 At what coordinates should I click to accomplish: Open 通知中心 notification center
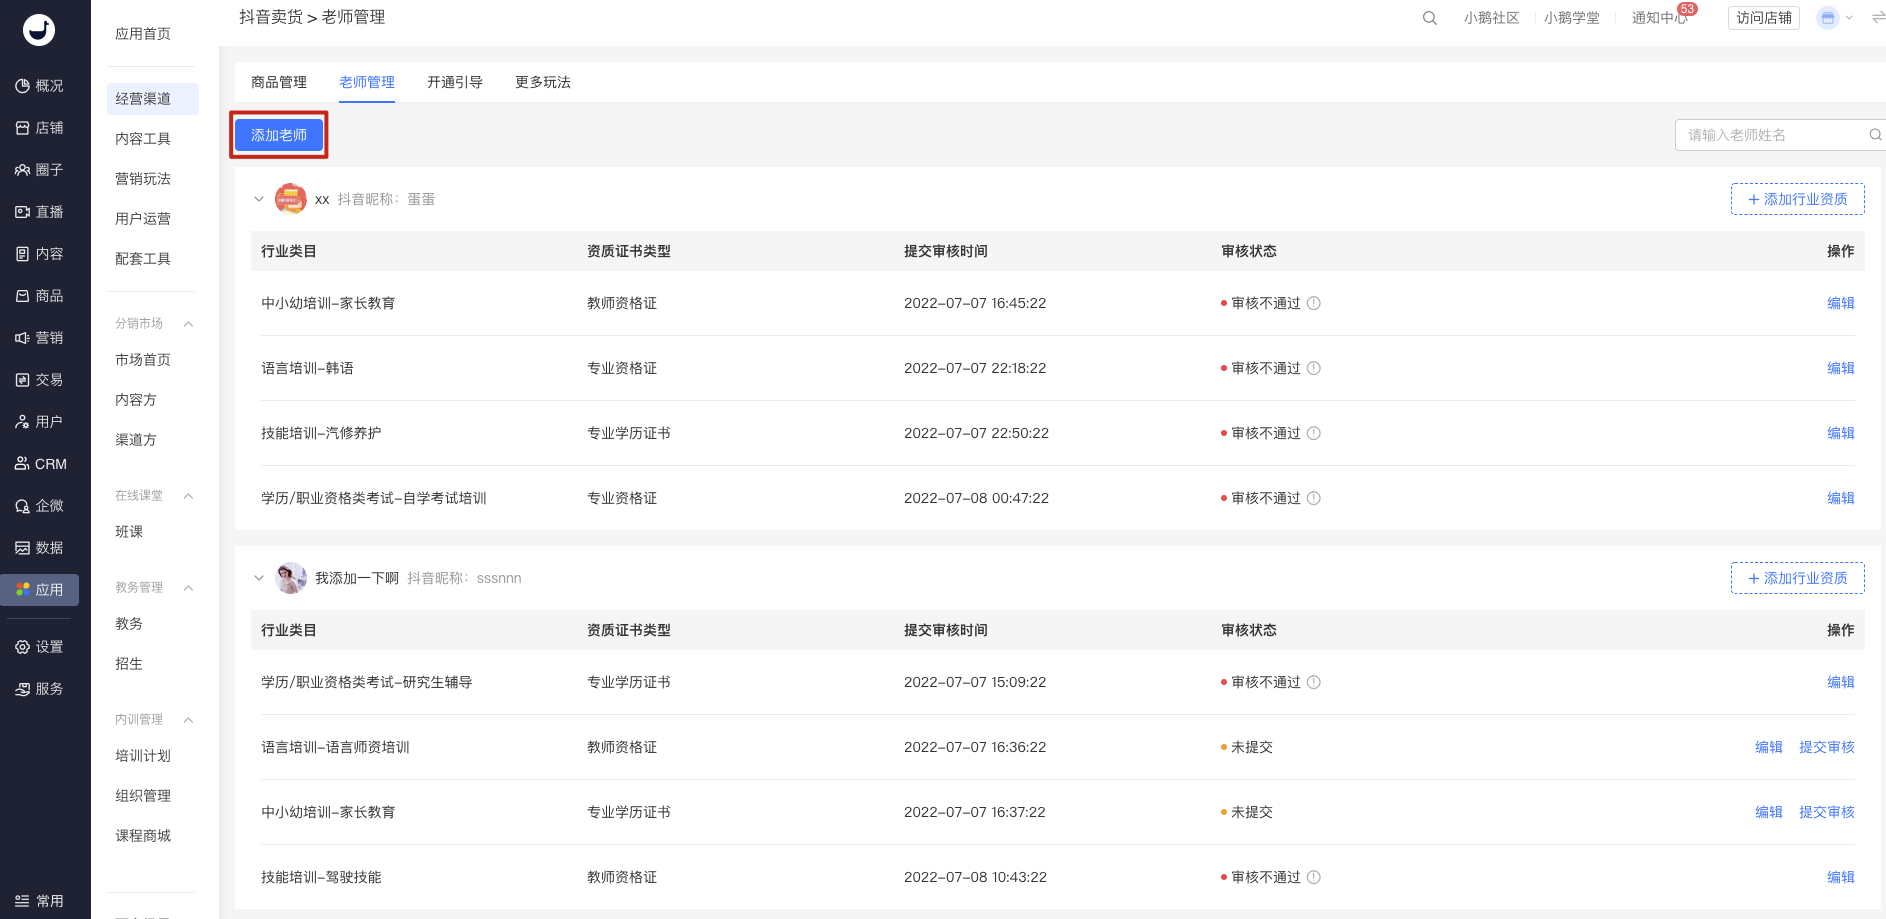[1659, 18]
